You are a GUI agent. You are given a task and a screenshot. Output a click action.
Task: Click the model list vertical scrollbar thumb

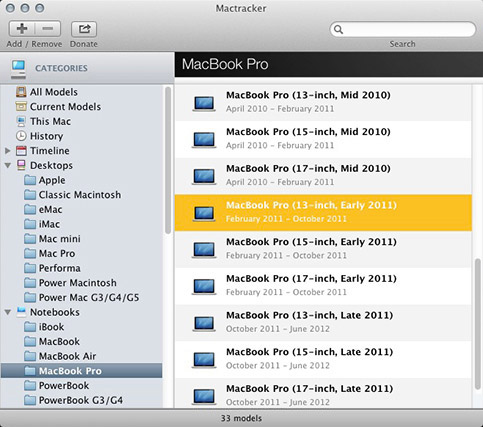pos(478,323)
